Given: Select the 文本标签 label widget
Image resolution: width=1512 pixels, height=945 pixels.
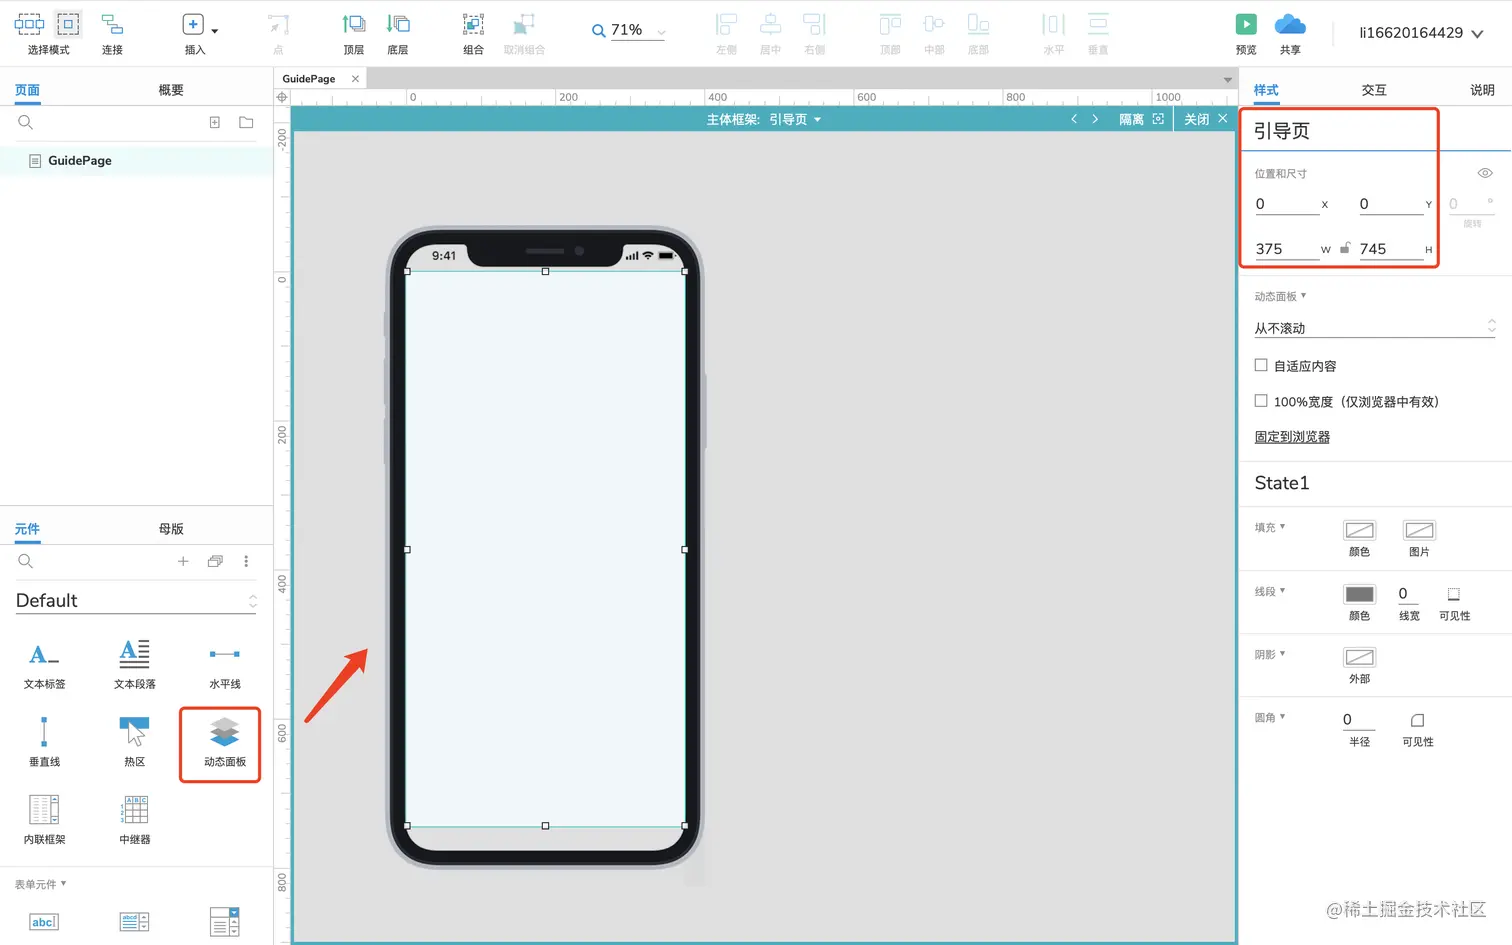Looking at the screenshot, I should pyautogui.click(x=45, y=664).
